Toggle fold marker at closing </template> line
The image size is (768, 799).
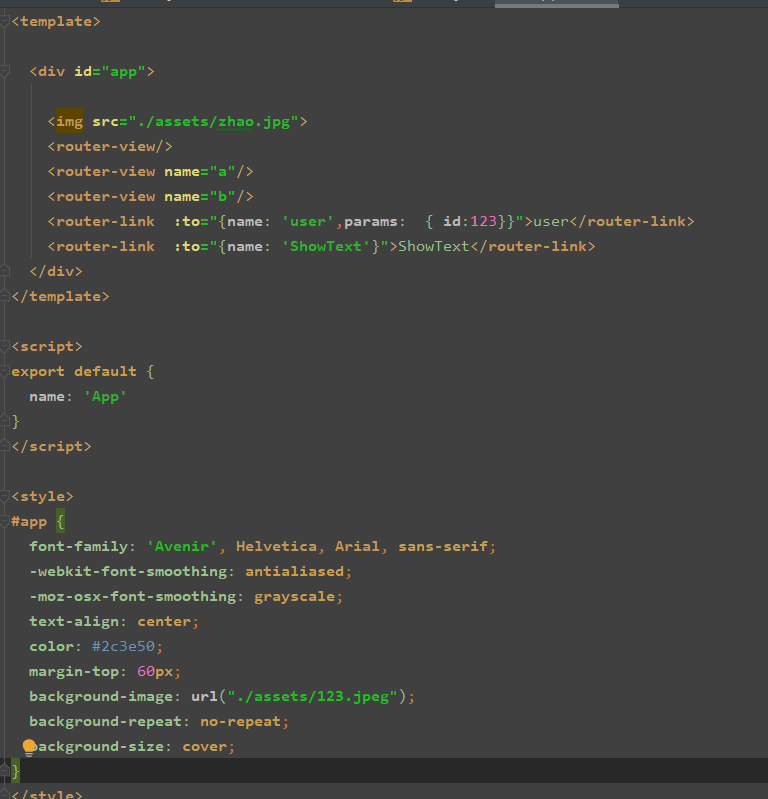(x=5, y=296)
